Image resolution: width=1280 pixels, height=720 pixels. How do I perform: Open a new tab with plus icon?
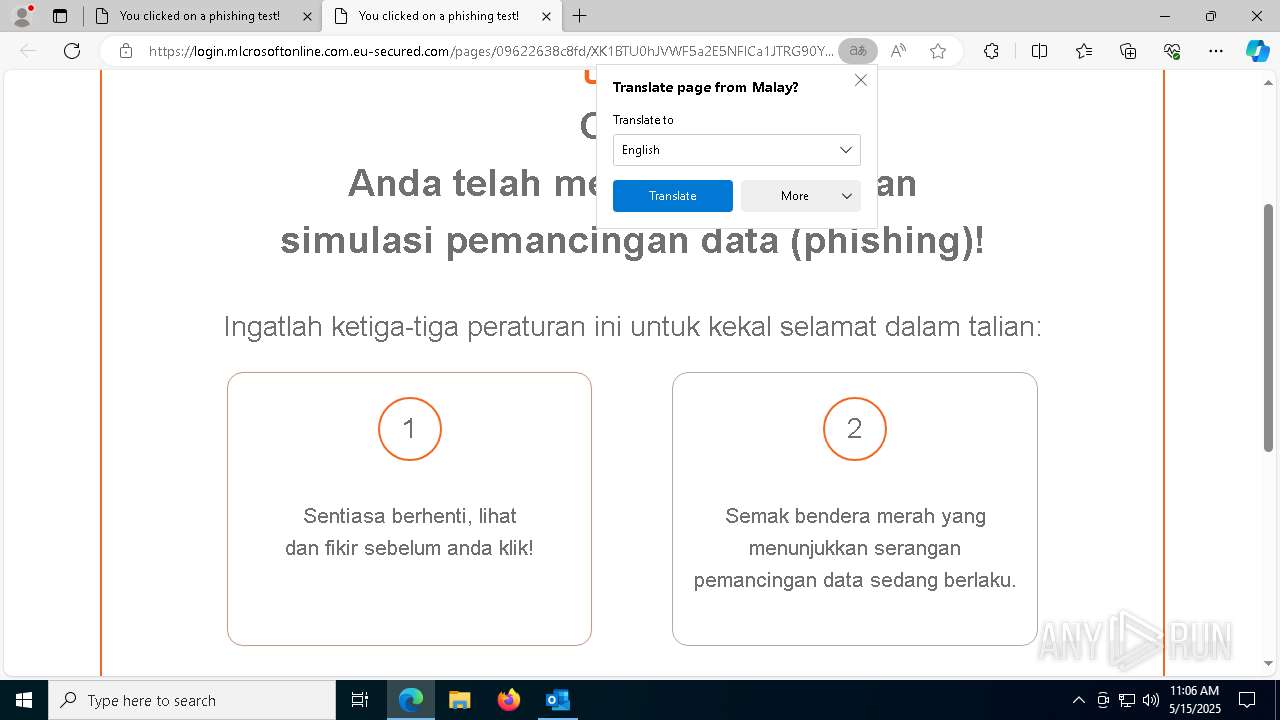click(x=580, y=16)
